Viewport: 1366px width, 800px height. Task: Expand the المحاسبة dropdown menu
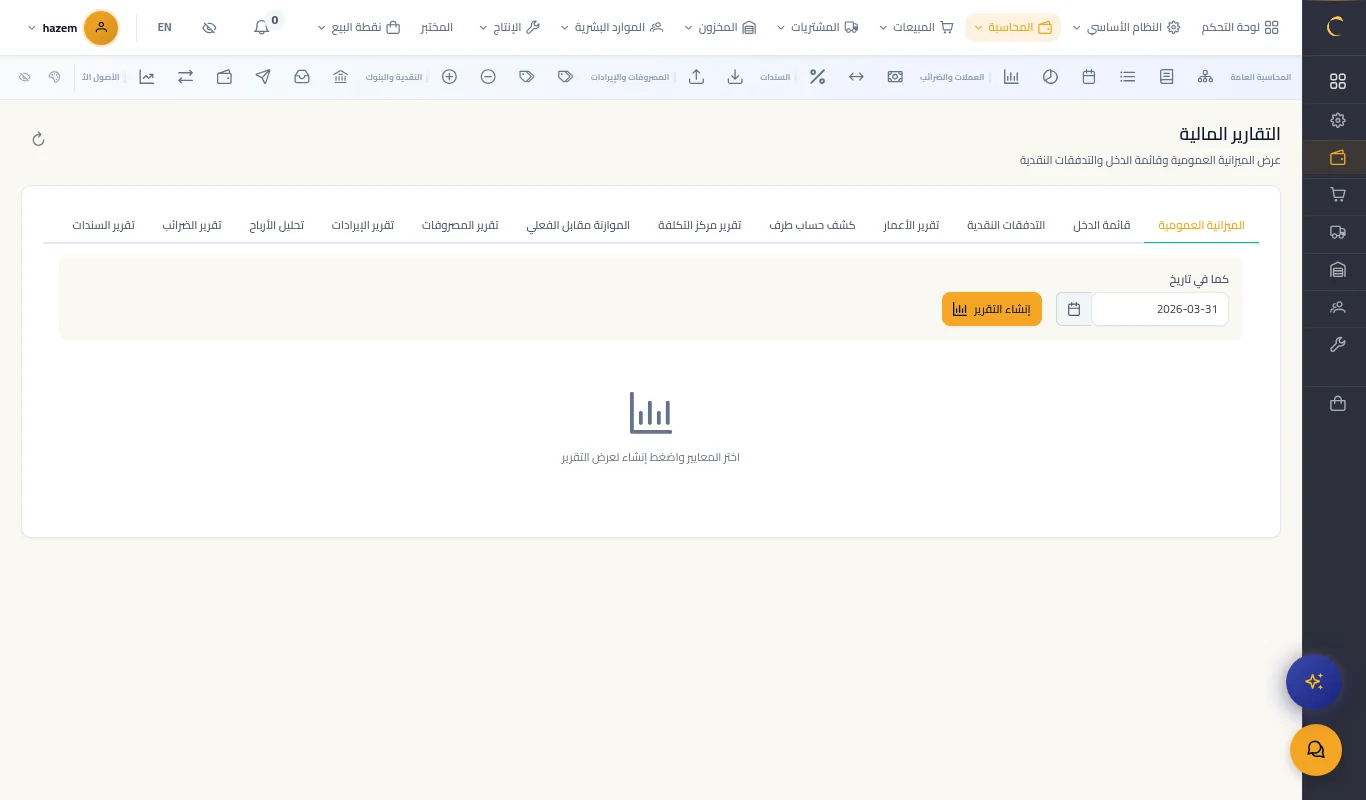click(1013, 27)
